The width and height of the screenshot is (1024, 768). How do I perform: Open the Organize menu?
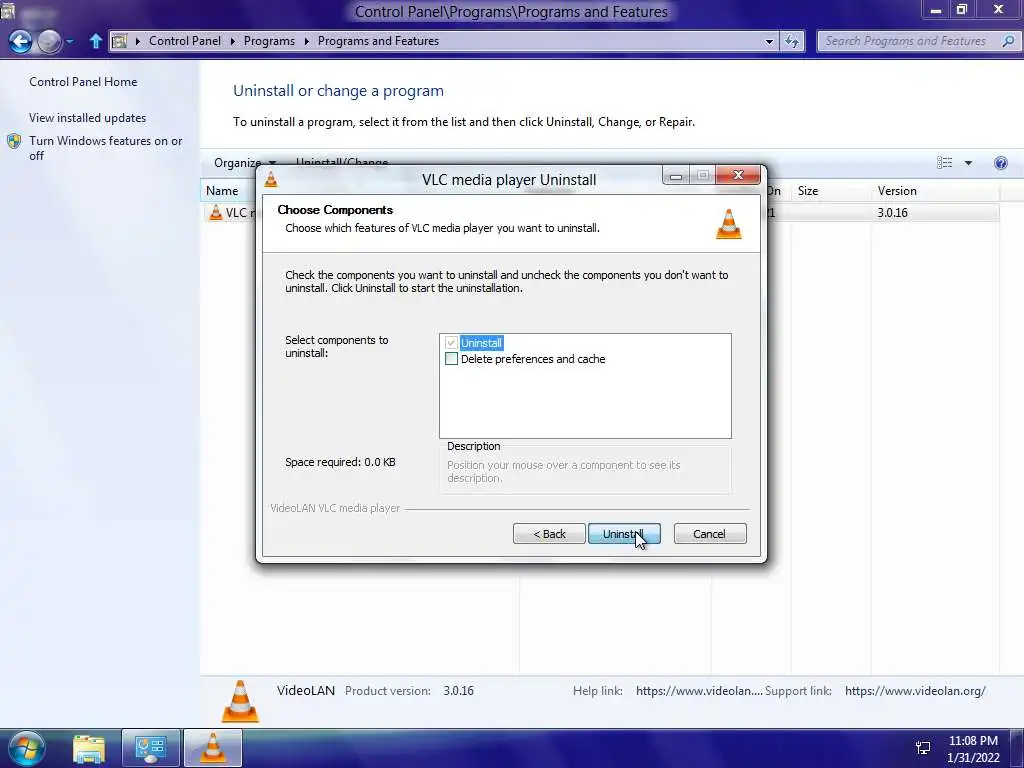[244, 163]
